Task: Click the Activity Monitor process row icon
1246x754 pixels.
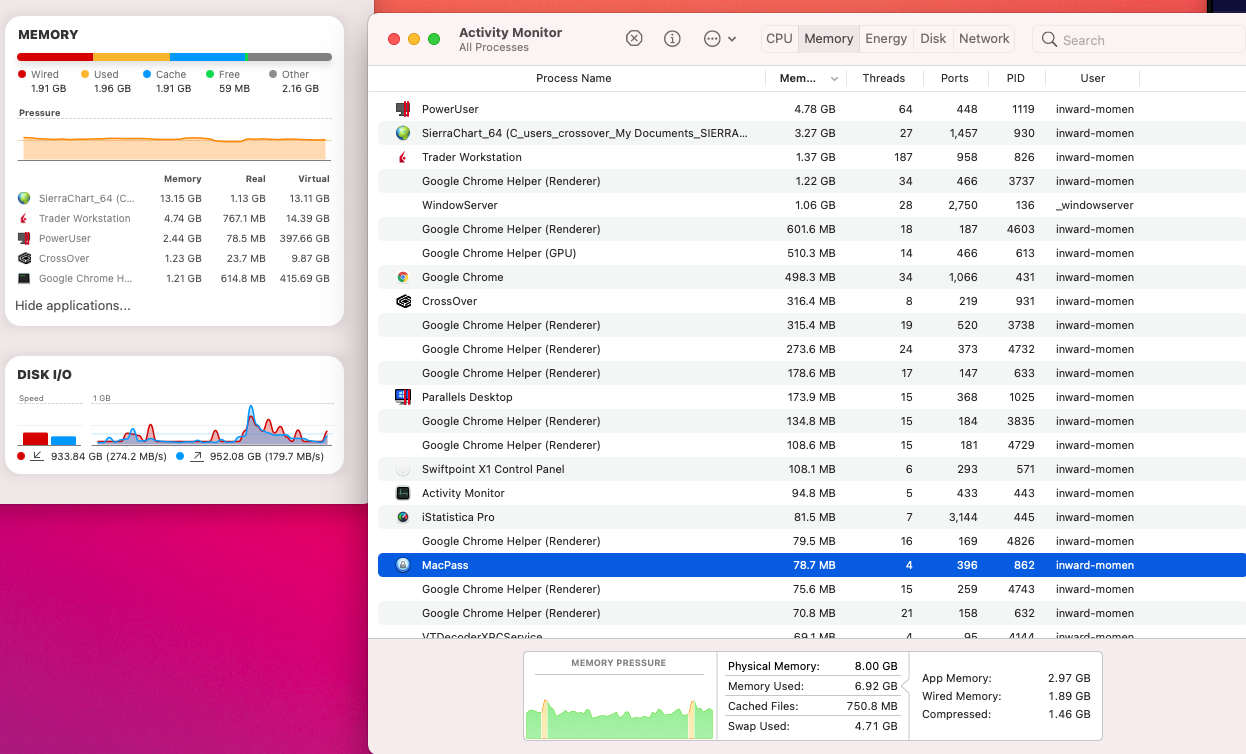Action: (403, 493)
